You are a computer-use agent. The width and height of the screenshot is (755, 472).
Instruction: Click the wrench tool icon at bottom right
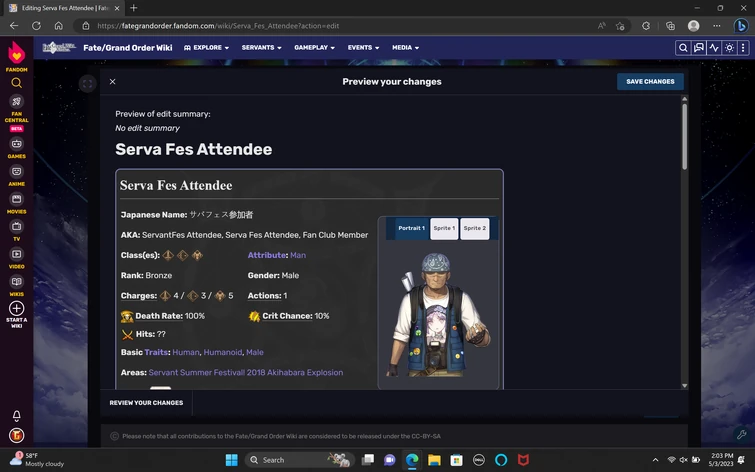point(742,434)
